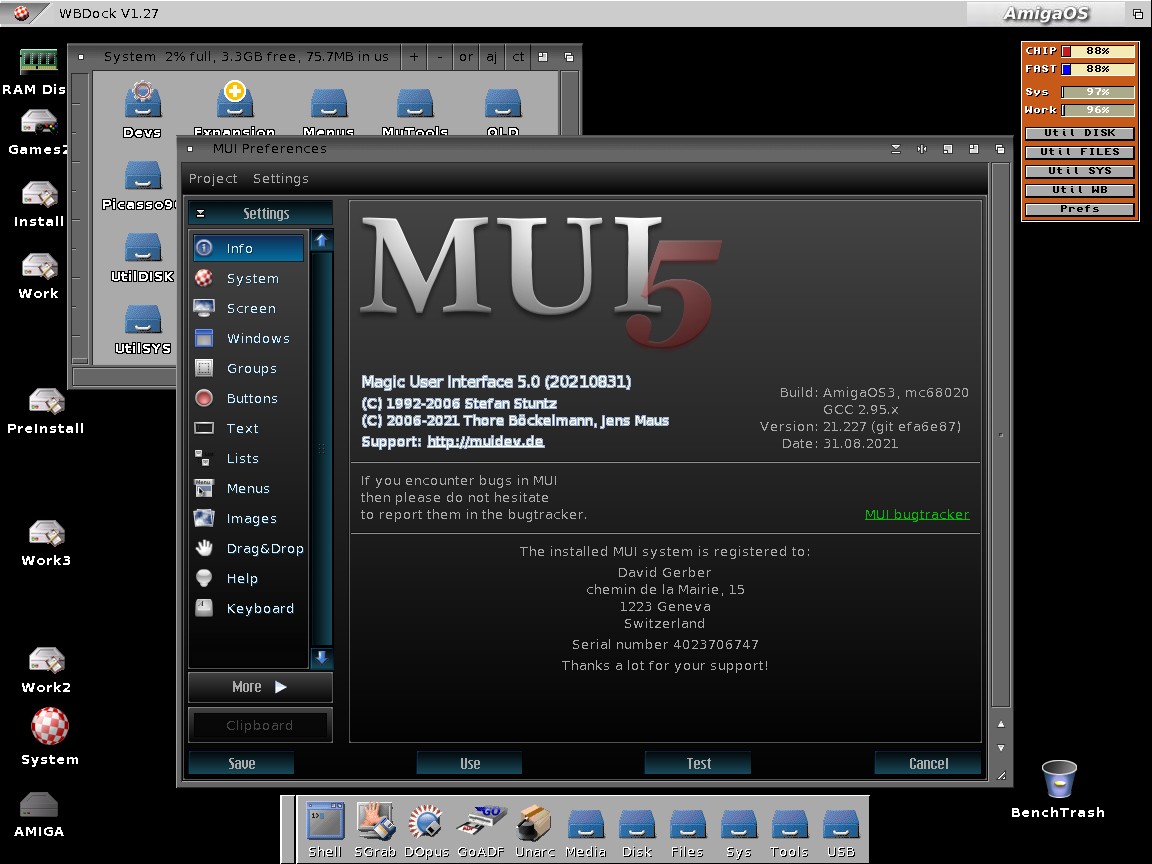Follow the MUI bugtracker link
This screenshot has width=1152, height=864.
click(x=917, y=514)
